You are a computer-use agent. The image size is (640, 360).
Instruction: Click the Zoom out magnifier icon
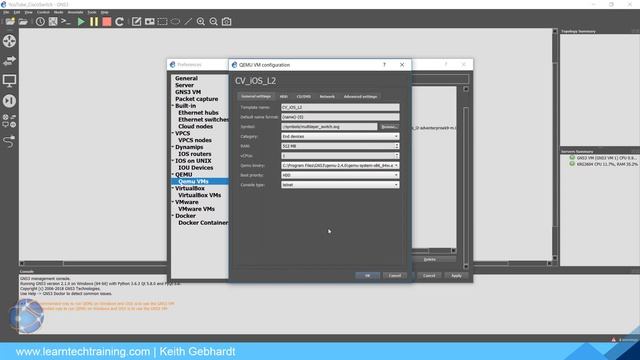pos(213,22)
